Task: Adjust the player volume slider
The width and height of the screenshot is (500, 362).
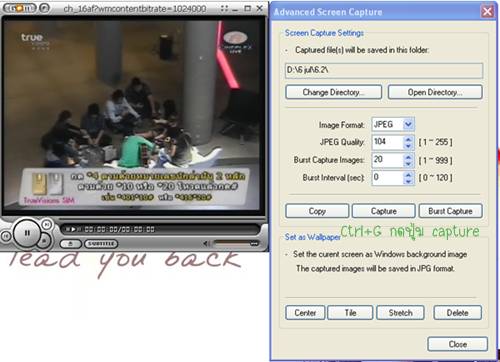Action: (x=236, y=243)
